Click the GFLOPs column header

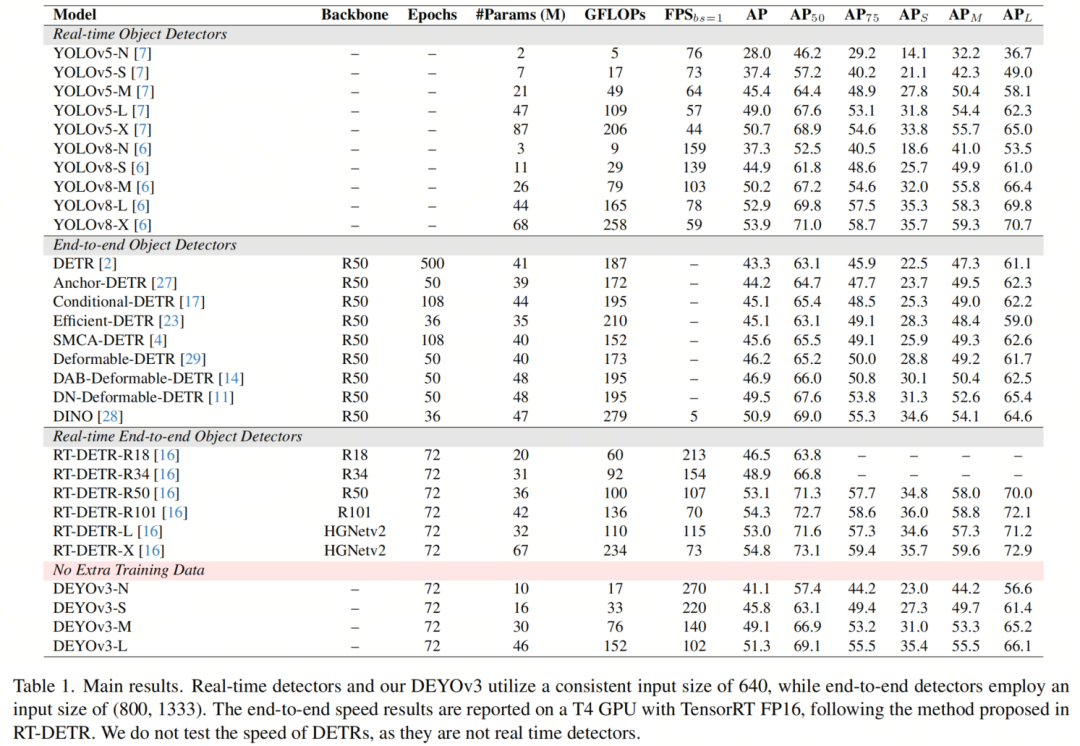[615, 14]
